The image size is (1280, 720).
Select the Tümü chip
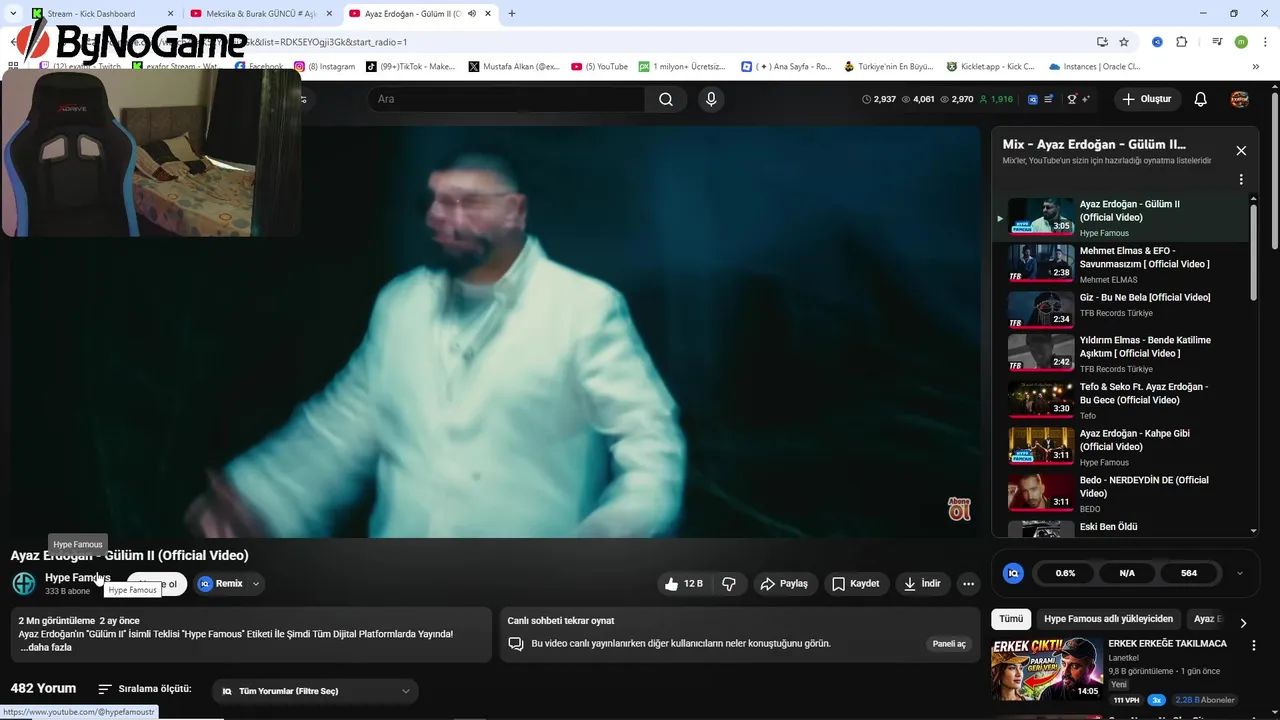pos(1011,619)
